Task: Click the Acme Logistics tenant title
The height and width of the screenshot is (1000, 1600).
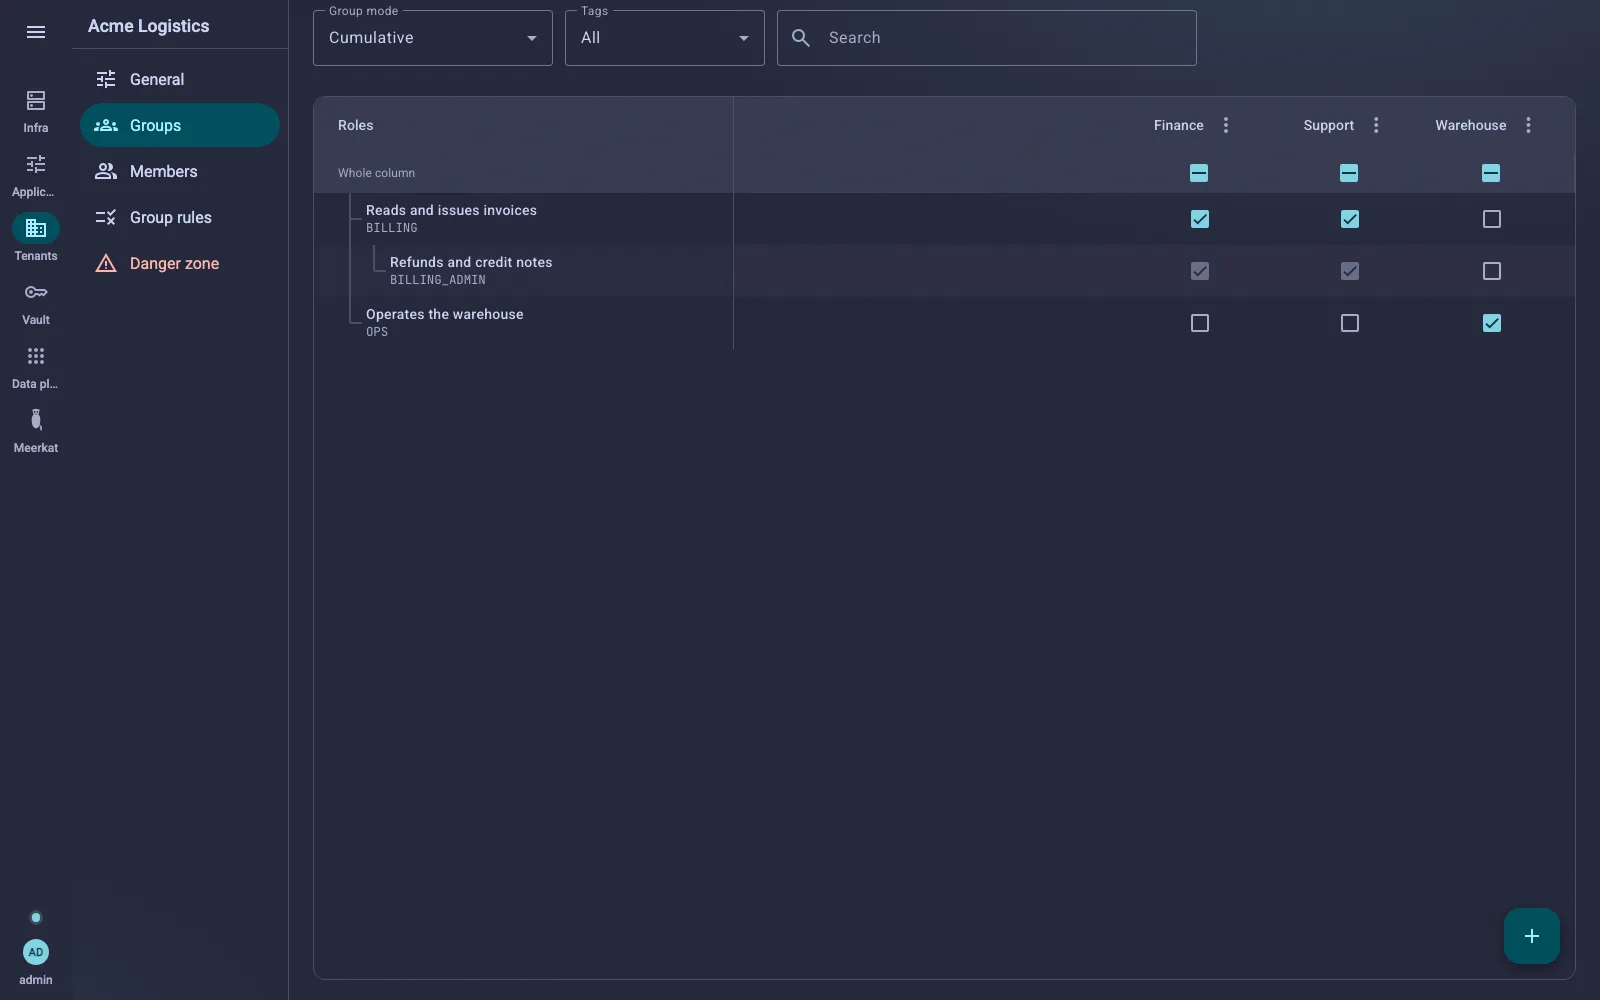Action: (149, 26)
